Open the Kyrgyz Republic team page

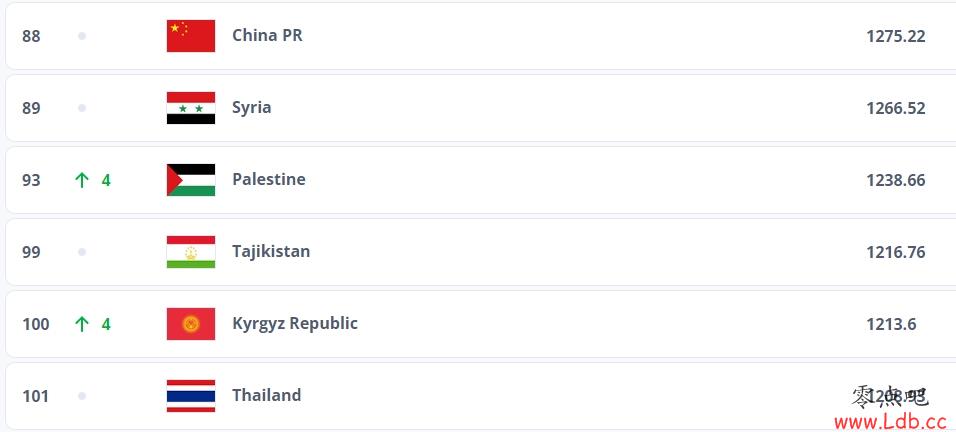pos(295,324)
